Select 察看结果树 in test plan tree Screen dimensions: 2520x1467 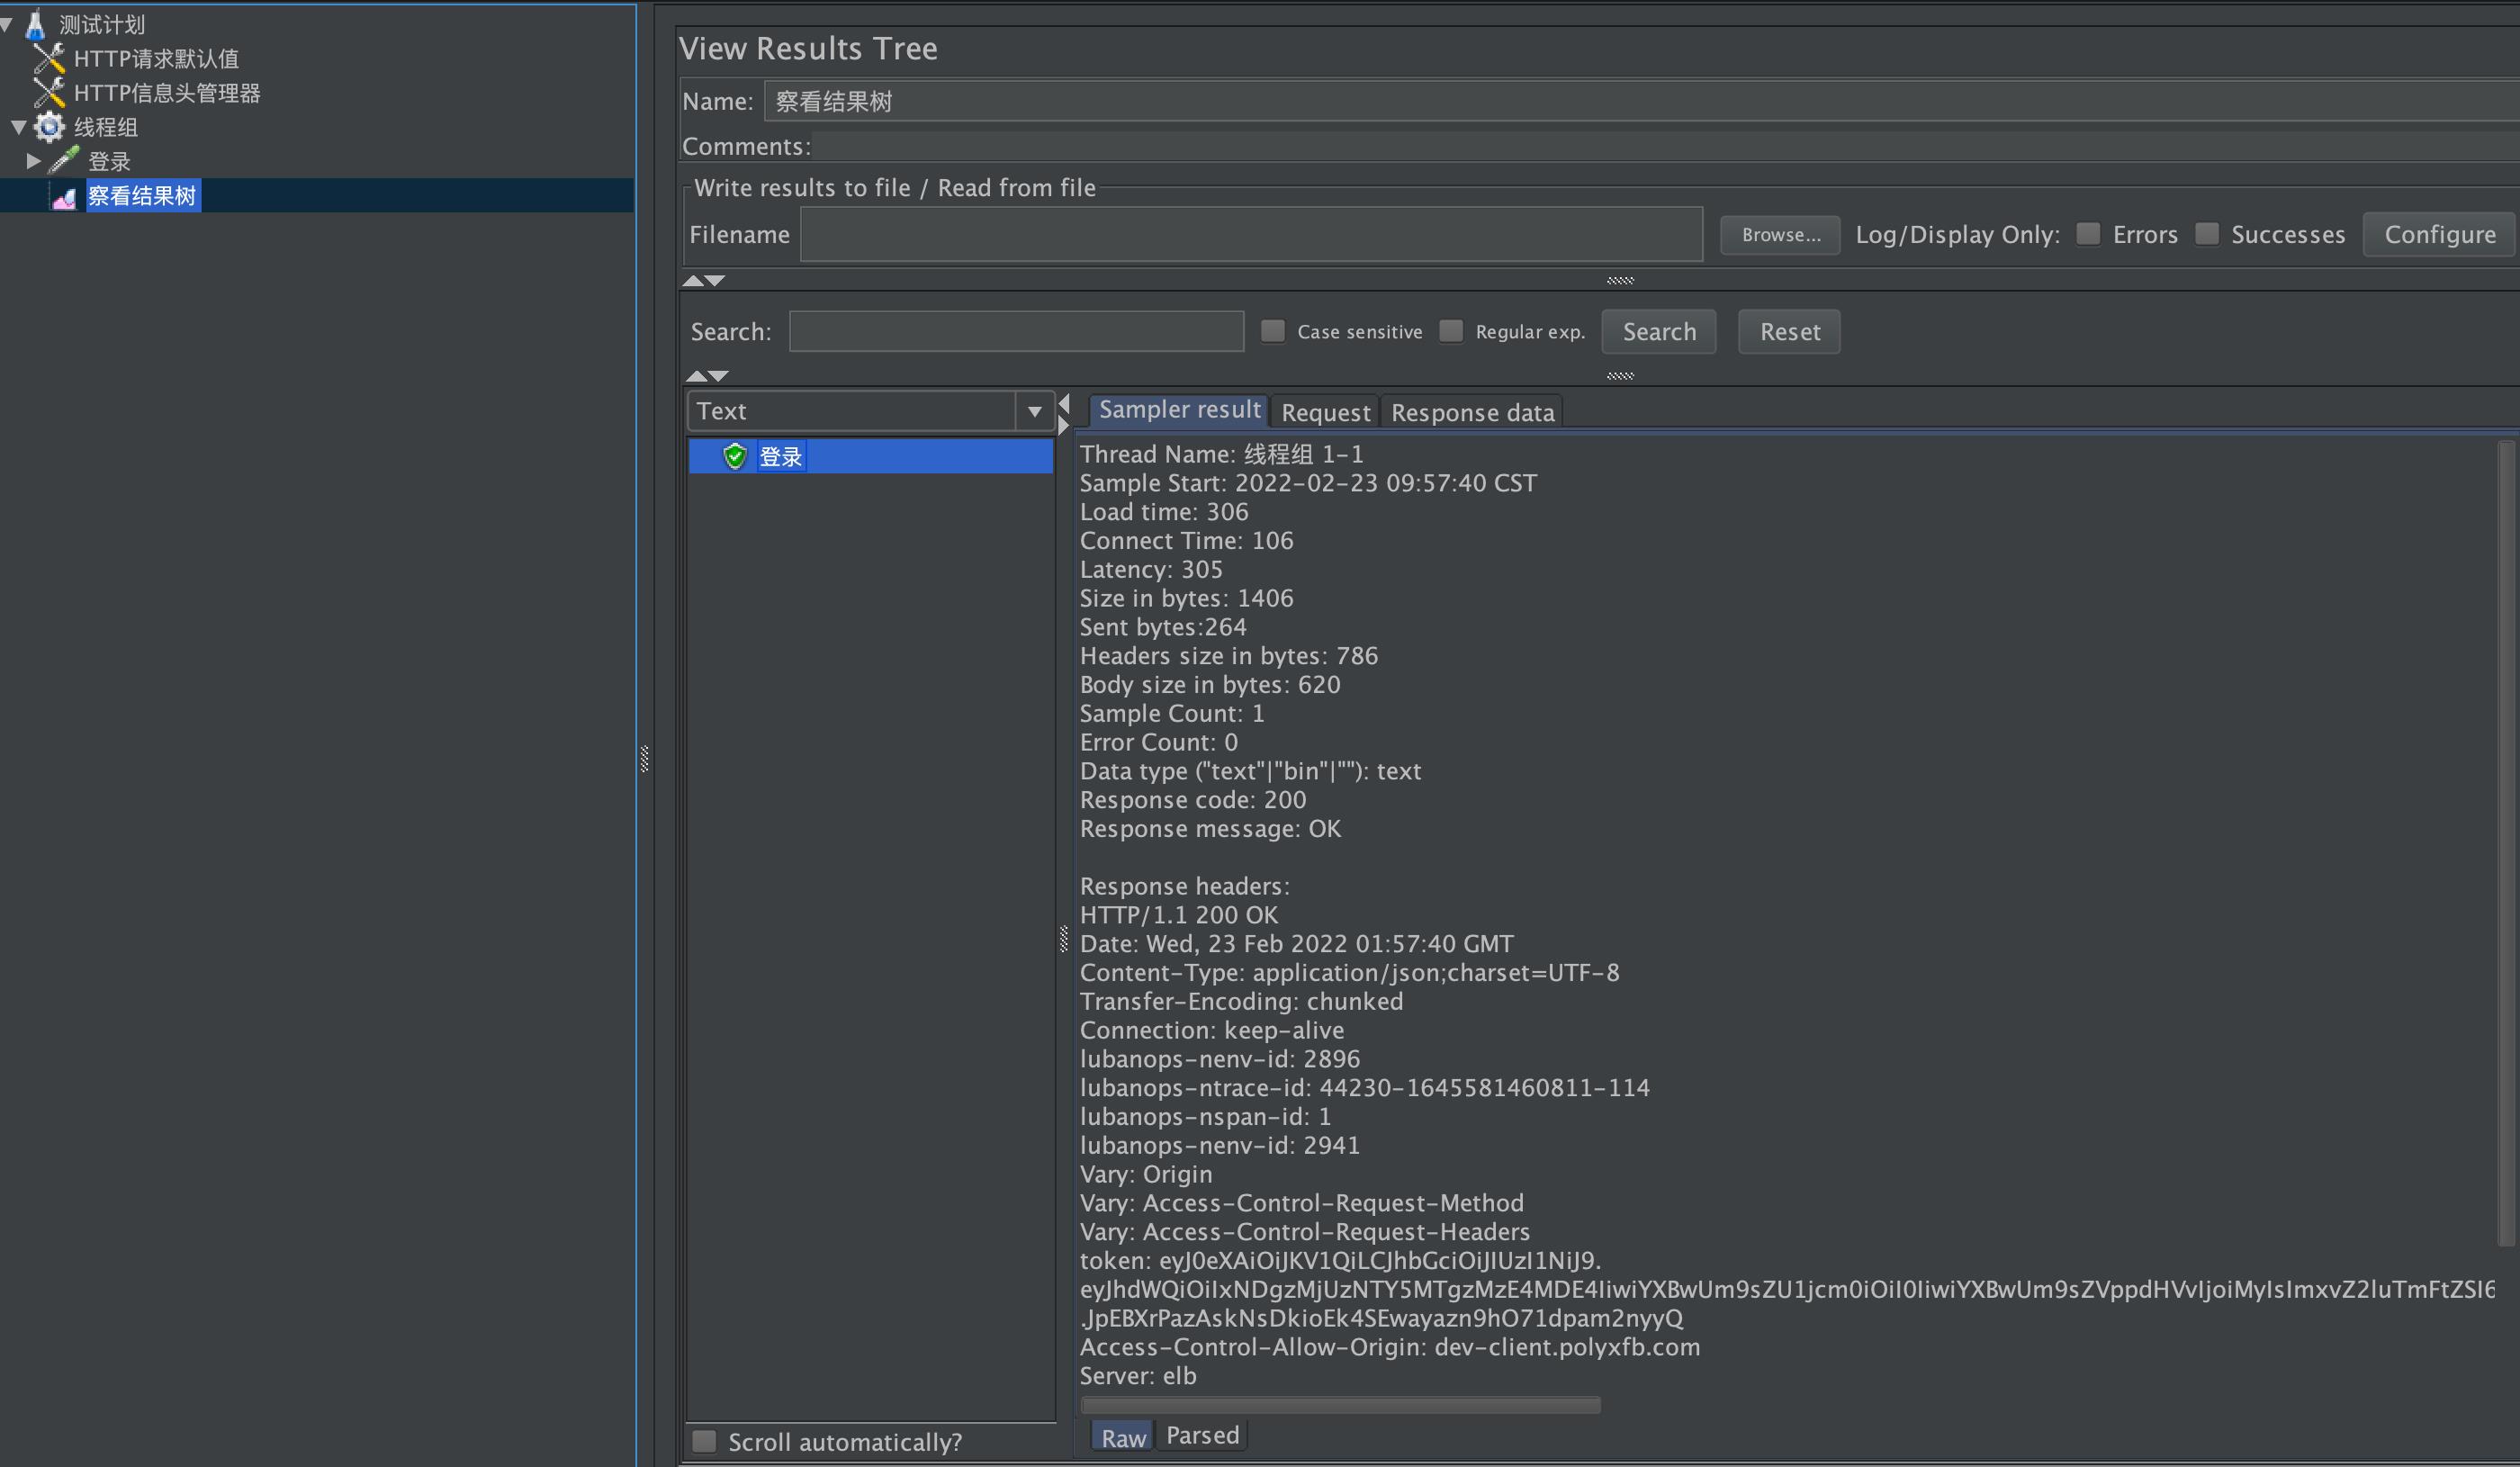pyautogui.click(x=143, y=195)
